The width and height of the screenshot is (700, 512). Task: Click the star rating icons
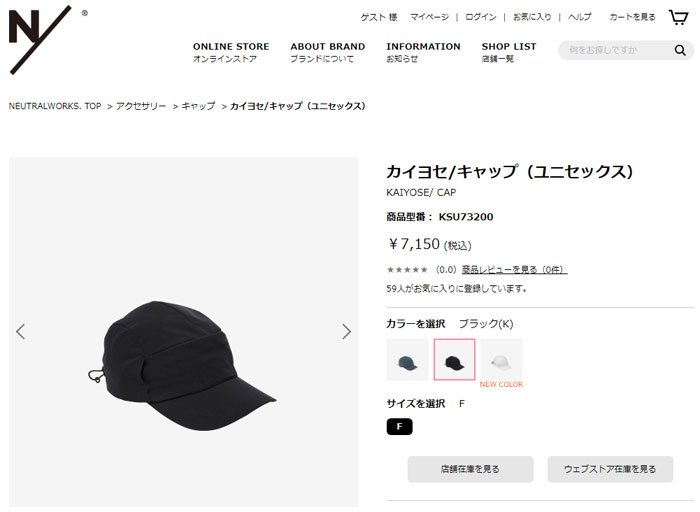point(407,270)
